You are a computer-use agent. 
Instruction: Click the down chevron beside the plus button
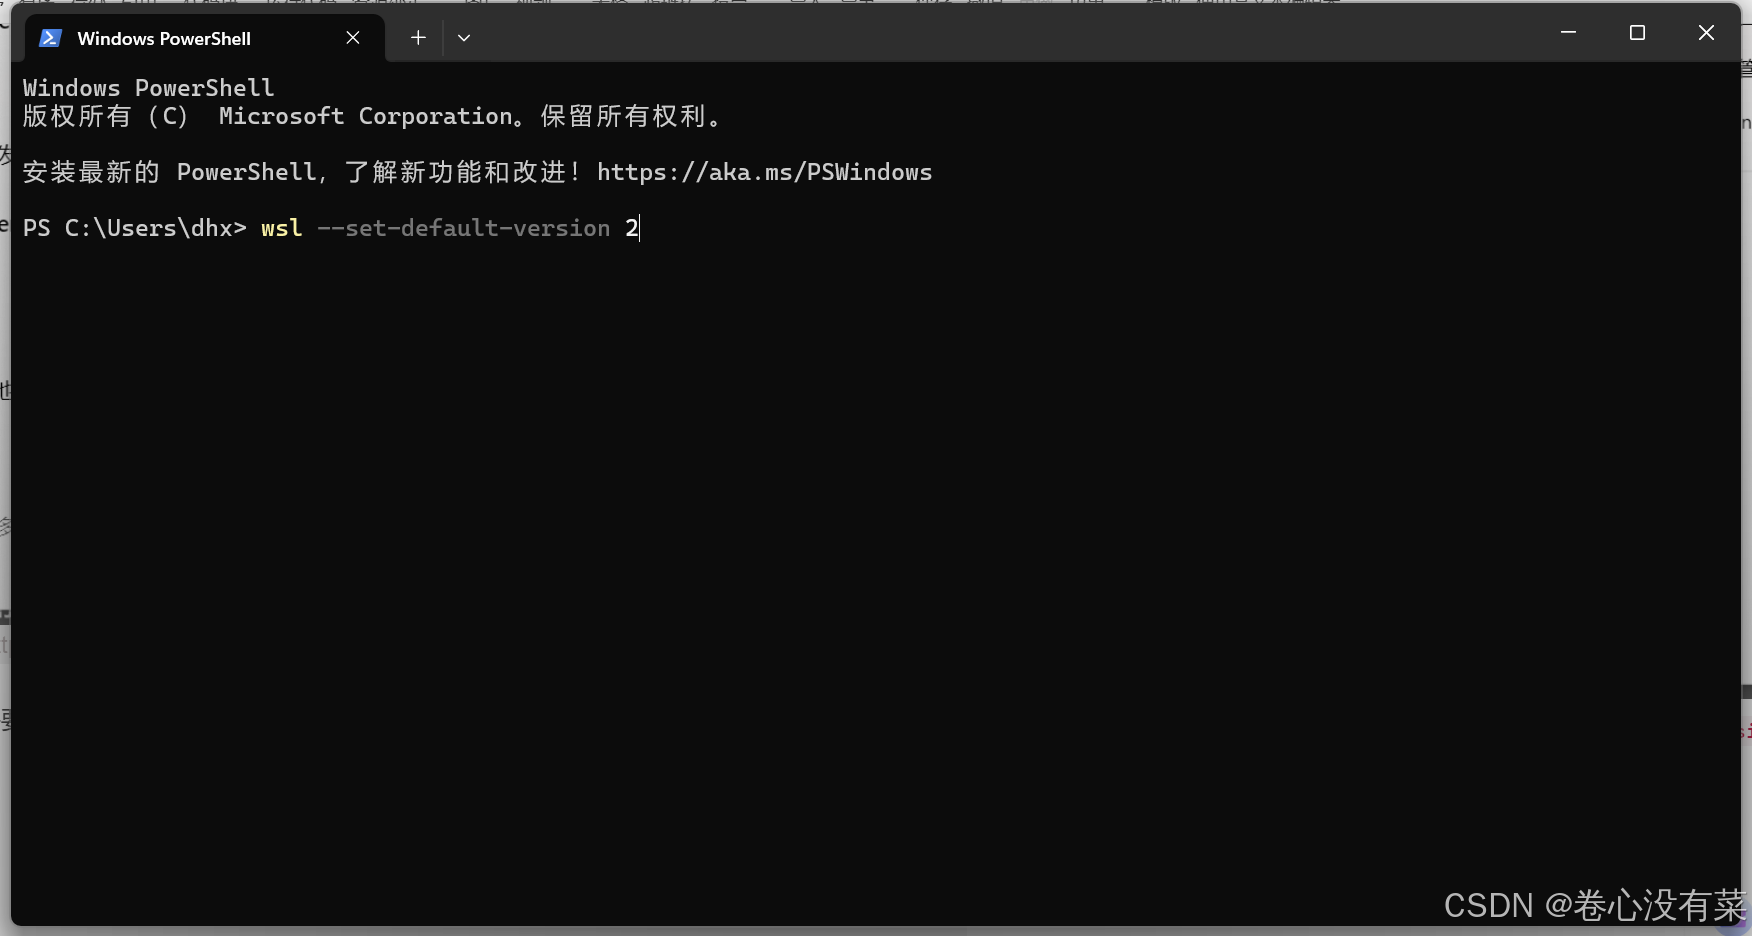coord(463,37)
